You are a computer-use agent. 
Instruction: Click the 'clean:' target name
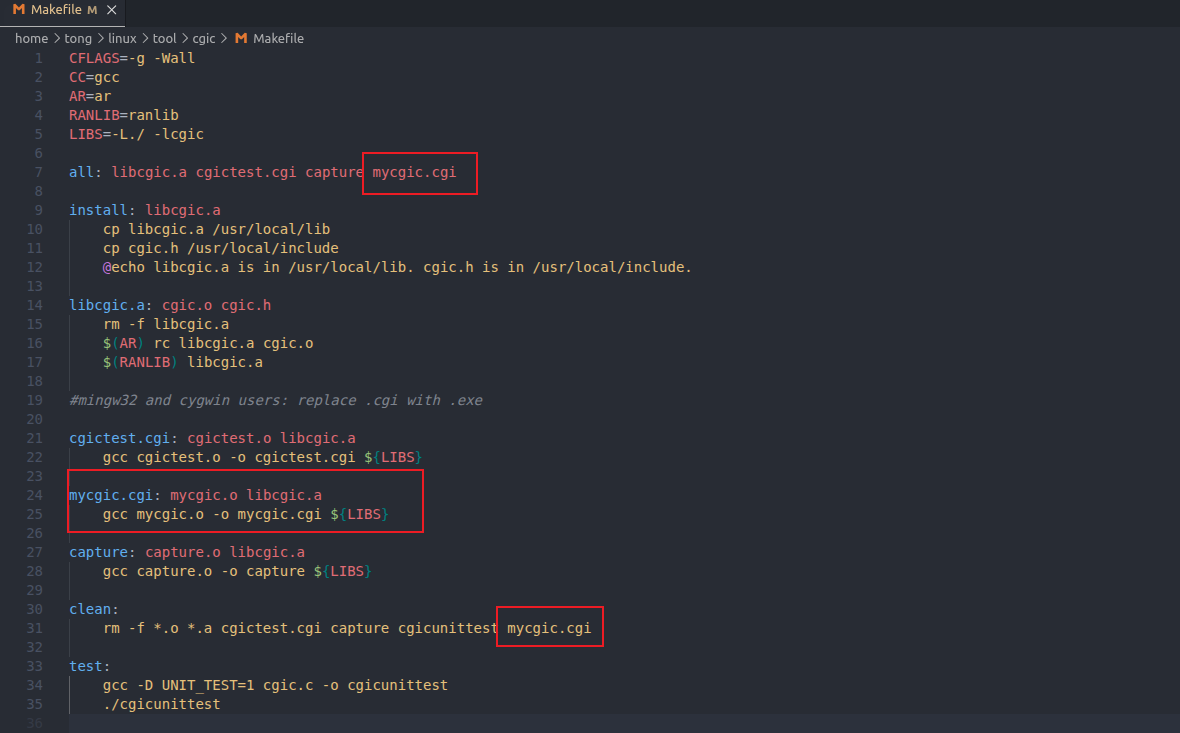(x=94, y=610)
